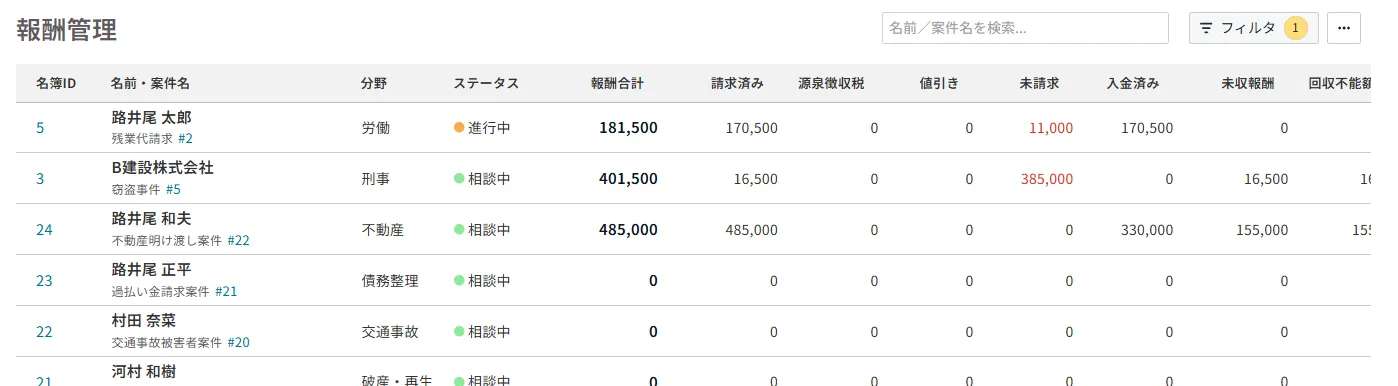1398x386 pixels.
Task: Sort by 値引き column header
Action: pos(939,83)
